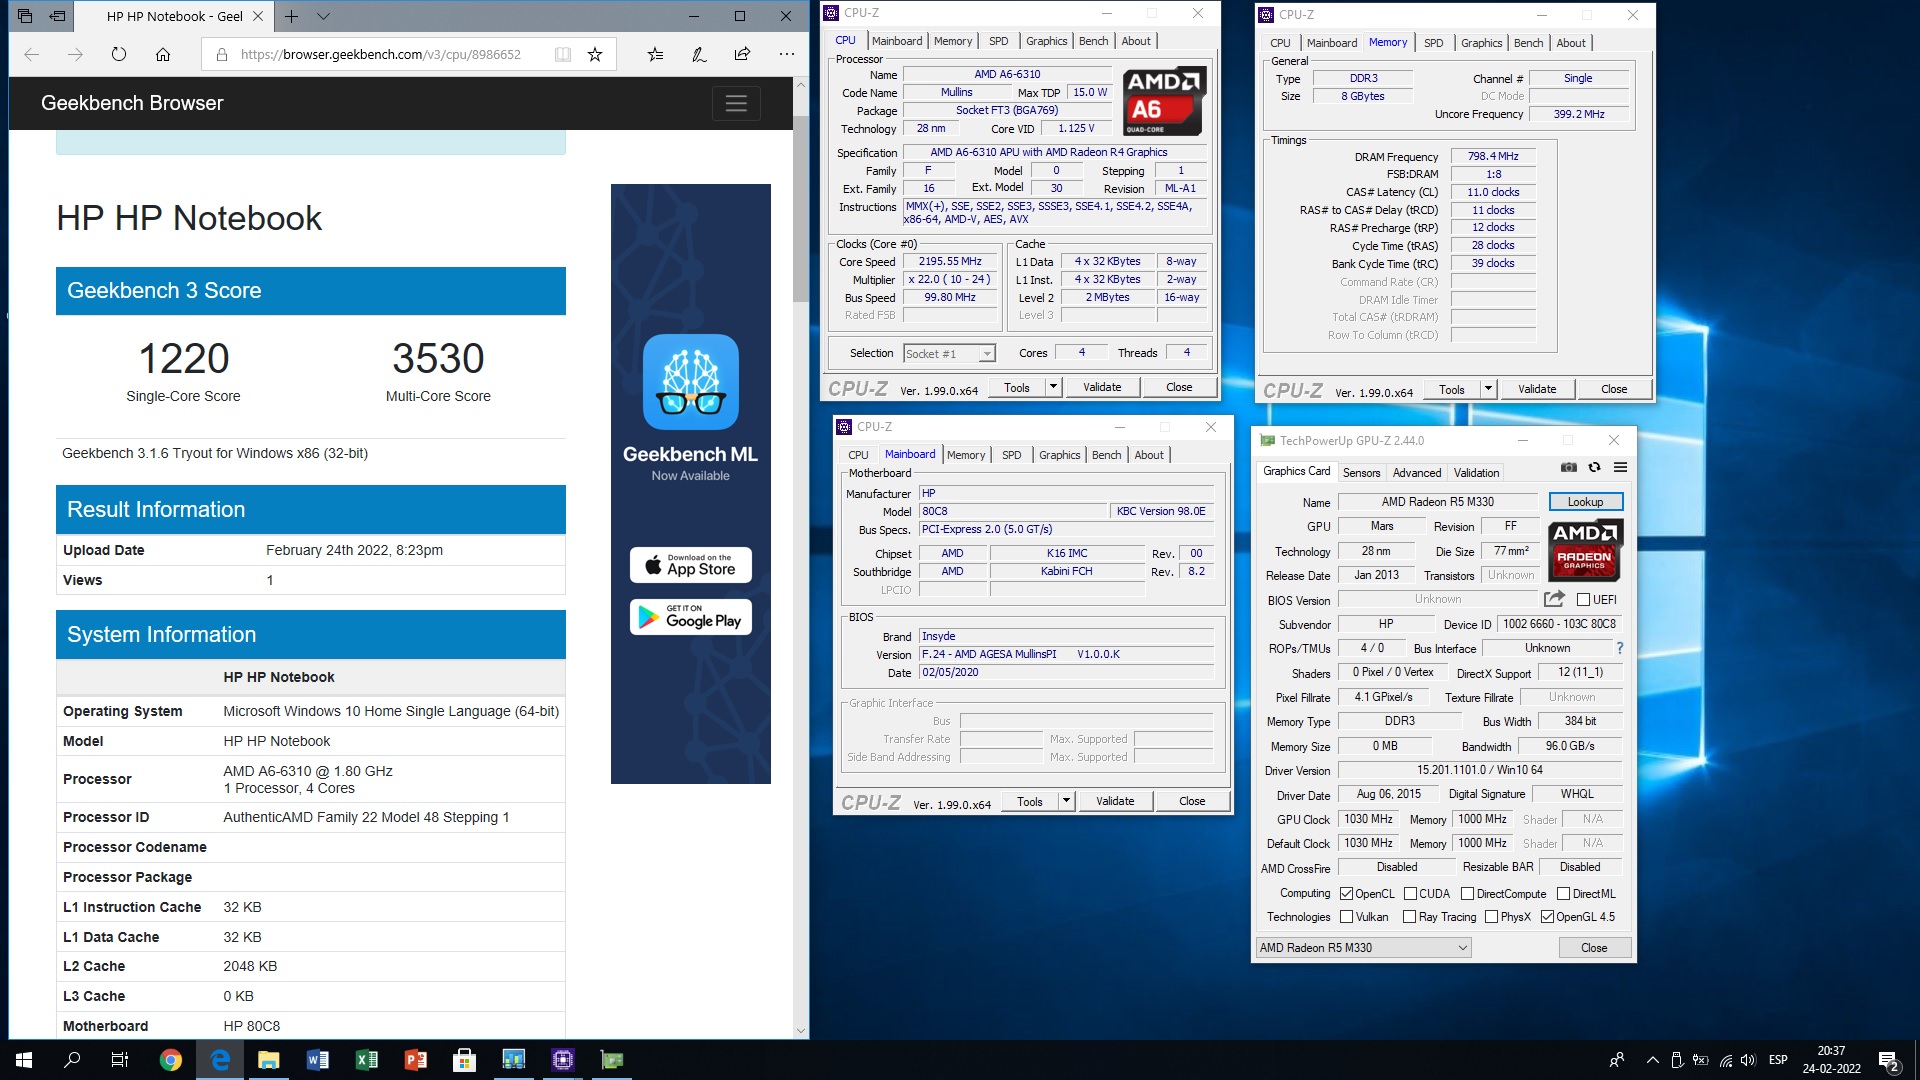
Task: Open Tools dropdown arrow in CPU-Z Mainboard window
Action: [1066, 801]
